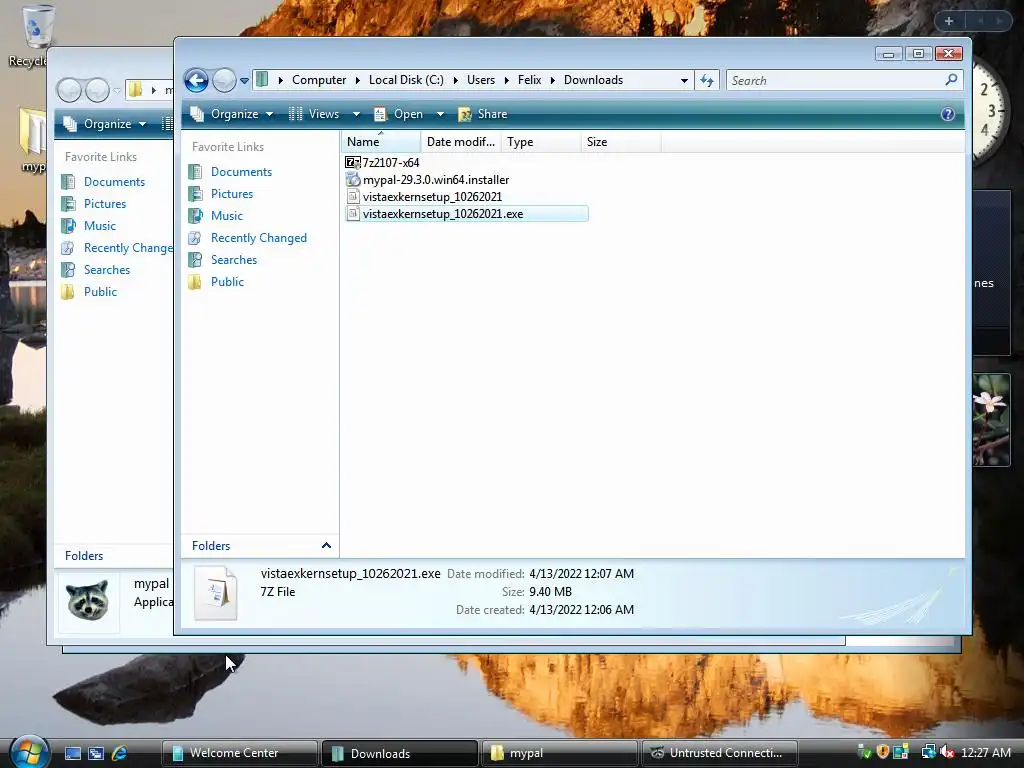The height and width of the screenshot is (768, 1024).
Task: Click Show Desktop quick launch icon
Action: (x=72, y=753)
